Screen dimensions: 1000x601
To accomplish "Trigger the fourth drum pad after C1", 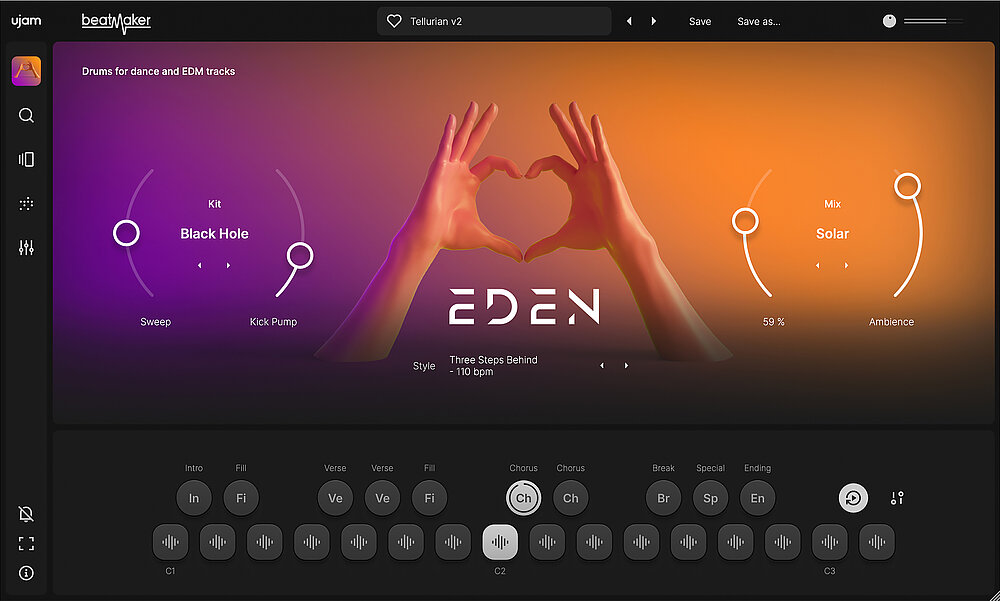I will (x=359, y=542).
